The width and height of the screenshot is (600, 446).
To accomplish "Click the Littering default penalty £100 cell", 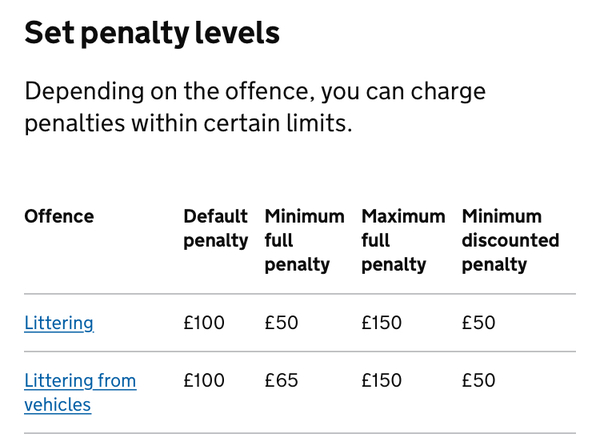I will tap(204, 323).
